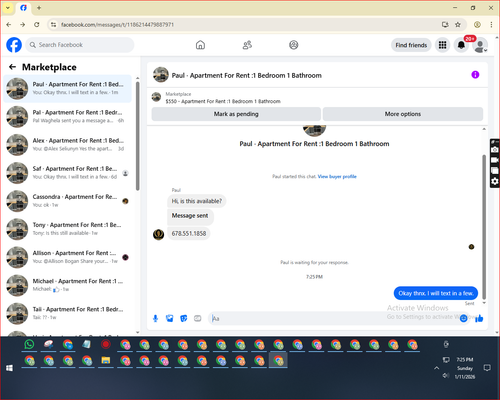Image resolution: width=500 pixels, height=400 pixels.
Task: Click chat pane scrollbar
Action: 484,227
